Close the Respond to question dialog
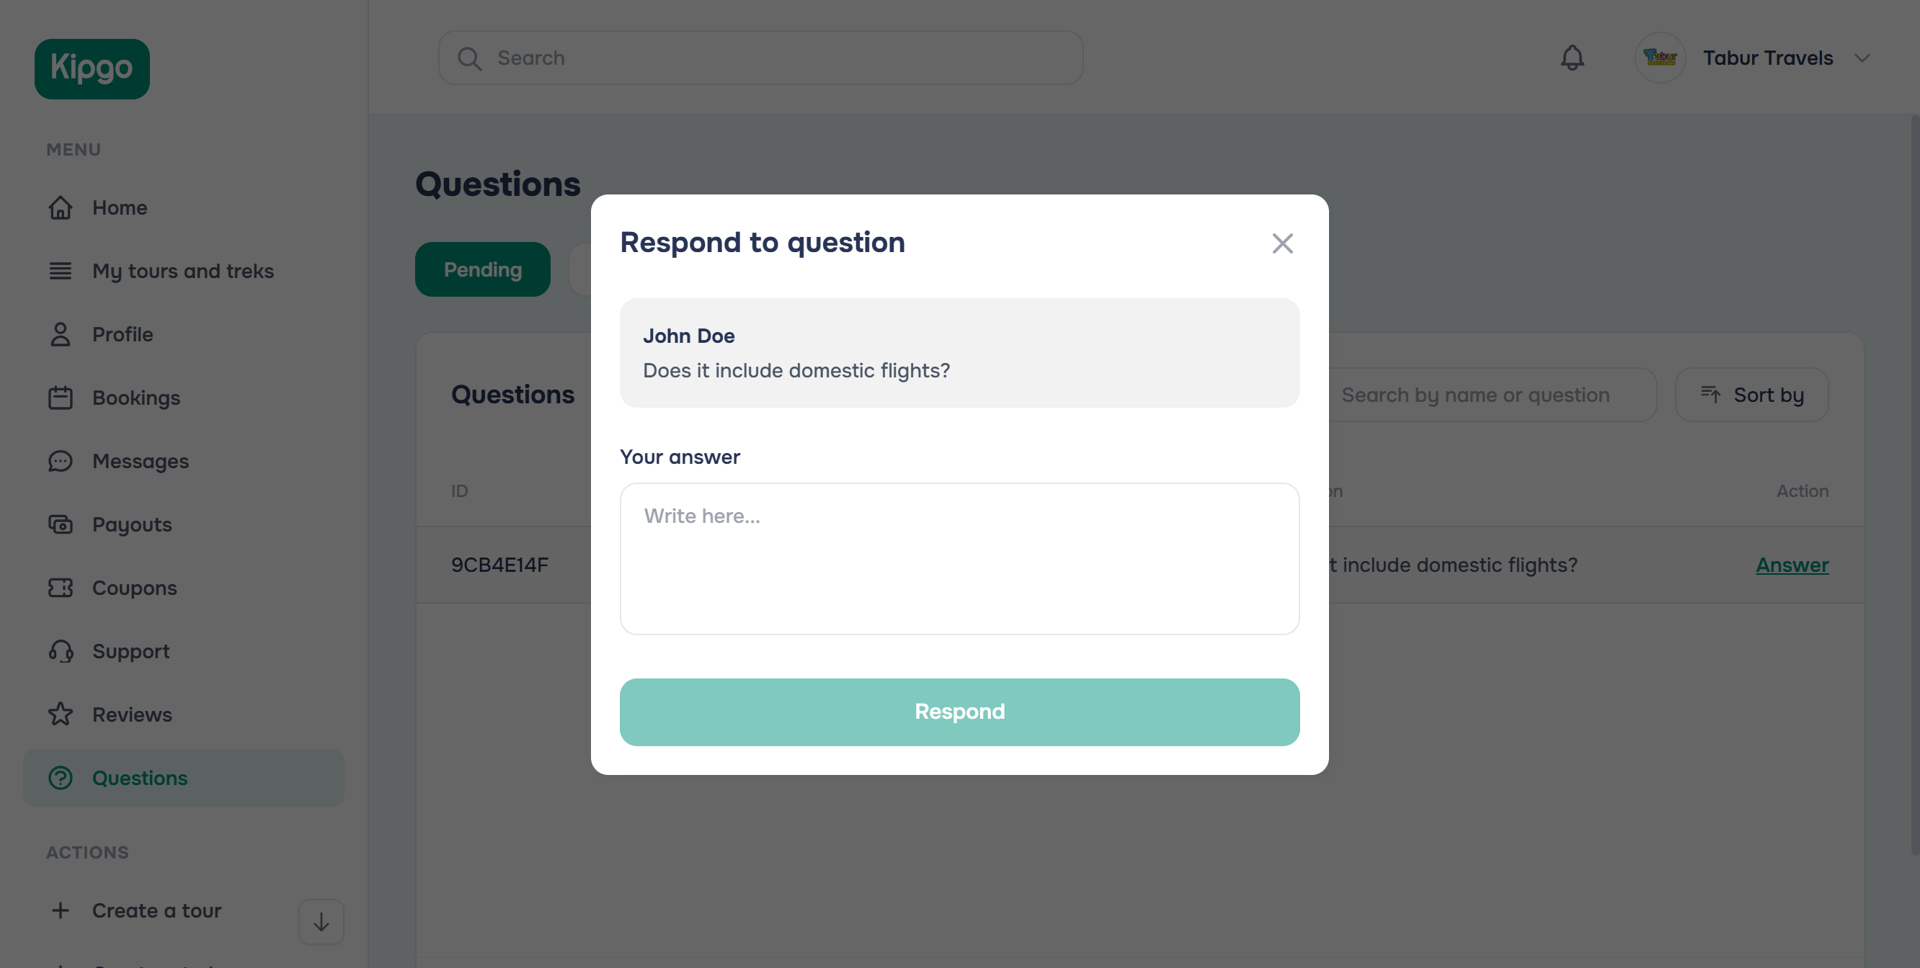Screen dimensions: 1920x968 coord(1282,243)
